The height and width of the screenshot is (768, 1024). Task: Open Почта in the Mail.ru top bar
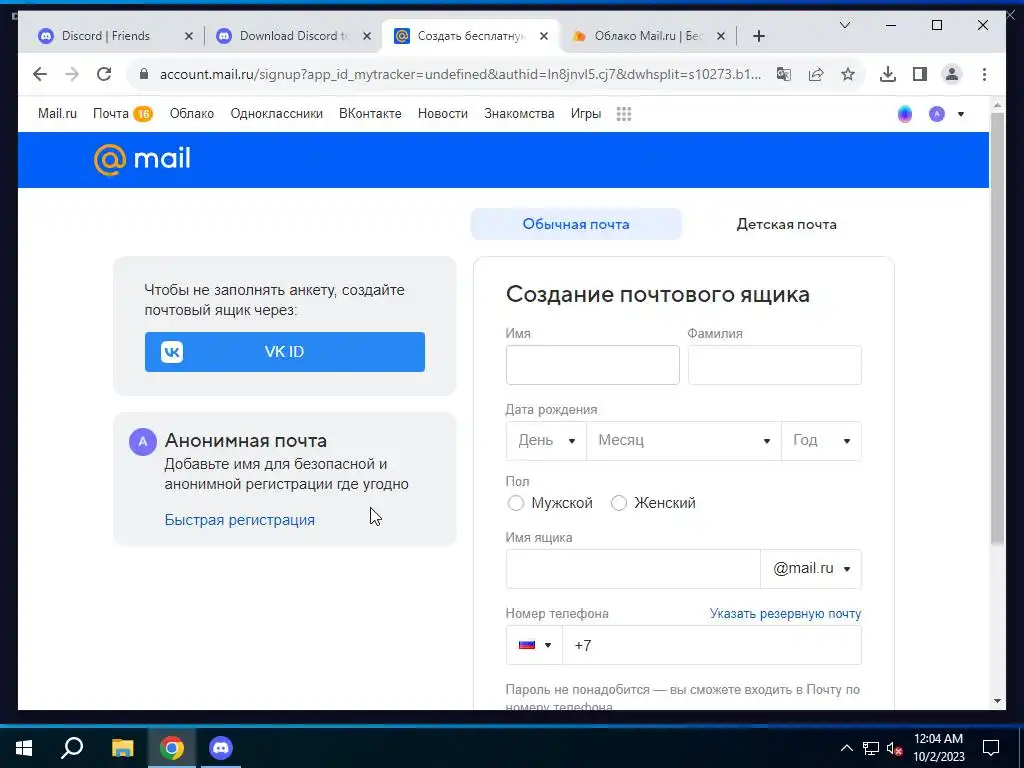(122, 114)
